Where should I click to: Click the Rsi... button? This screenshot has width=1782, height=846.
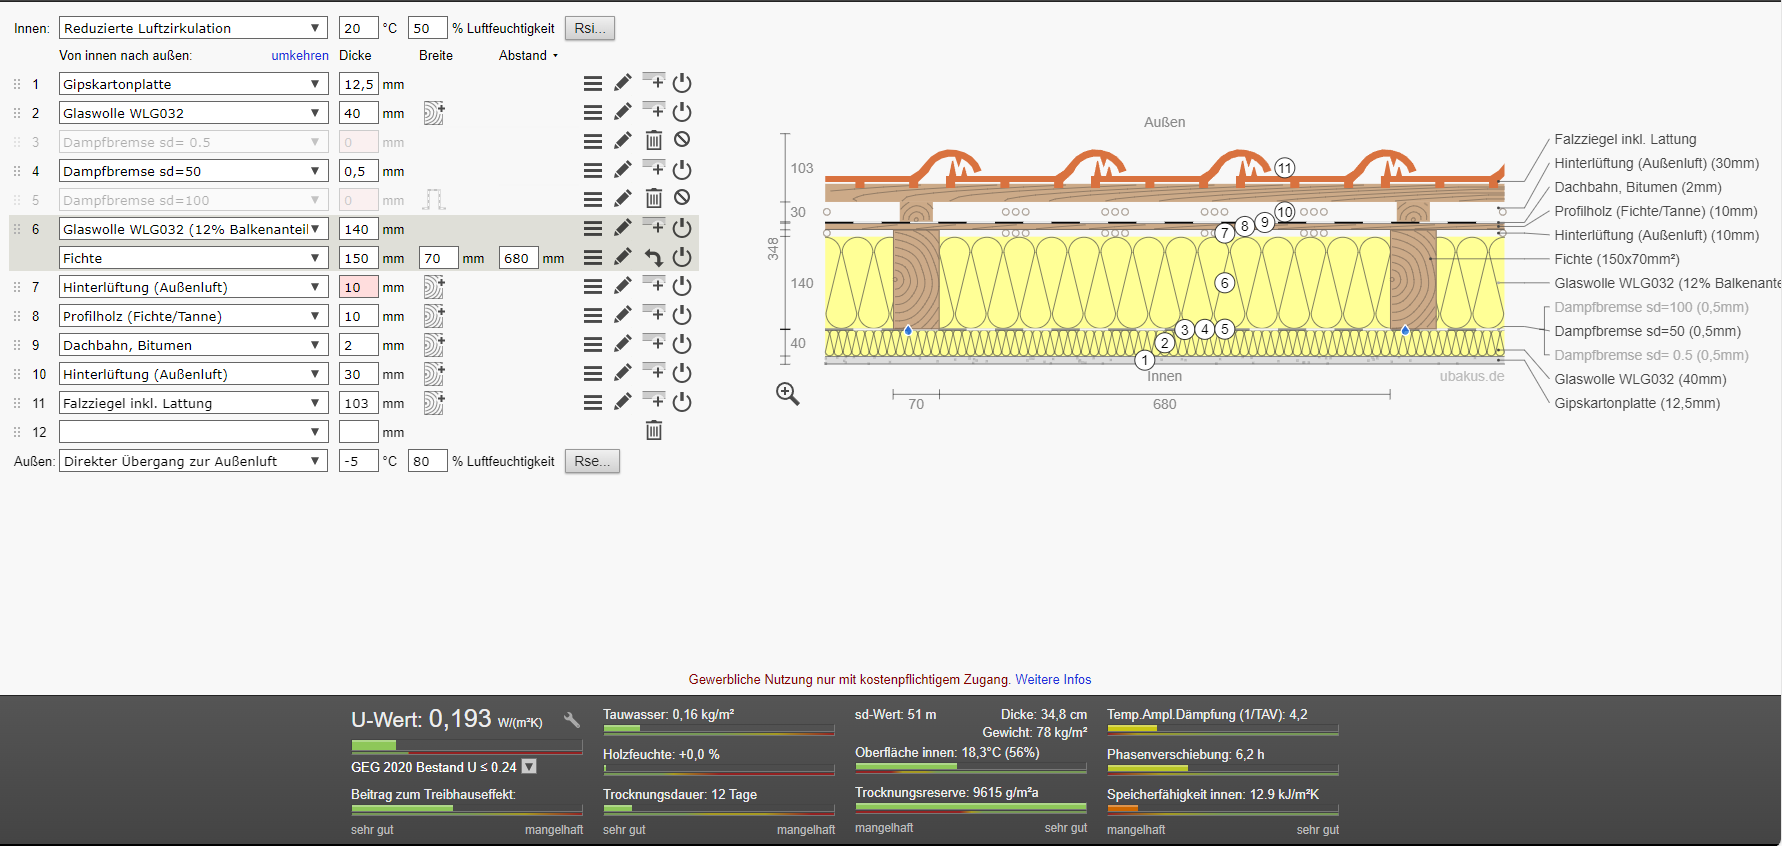click(590, 28)
